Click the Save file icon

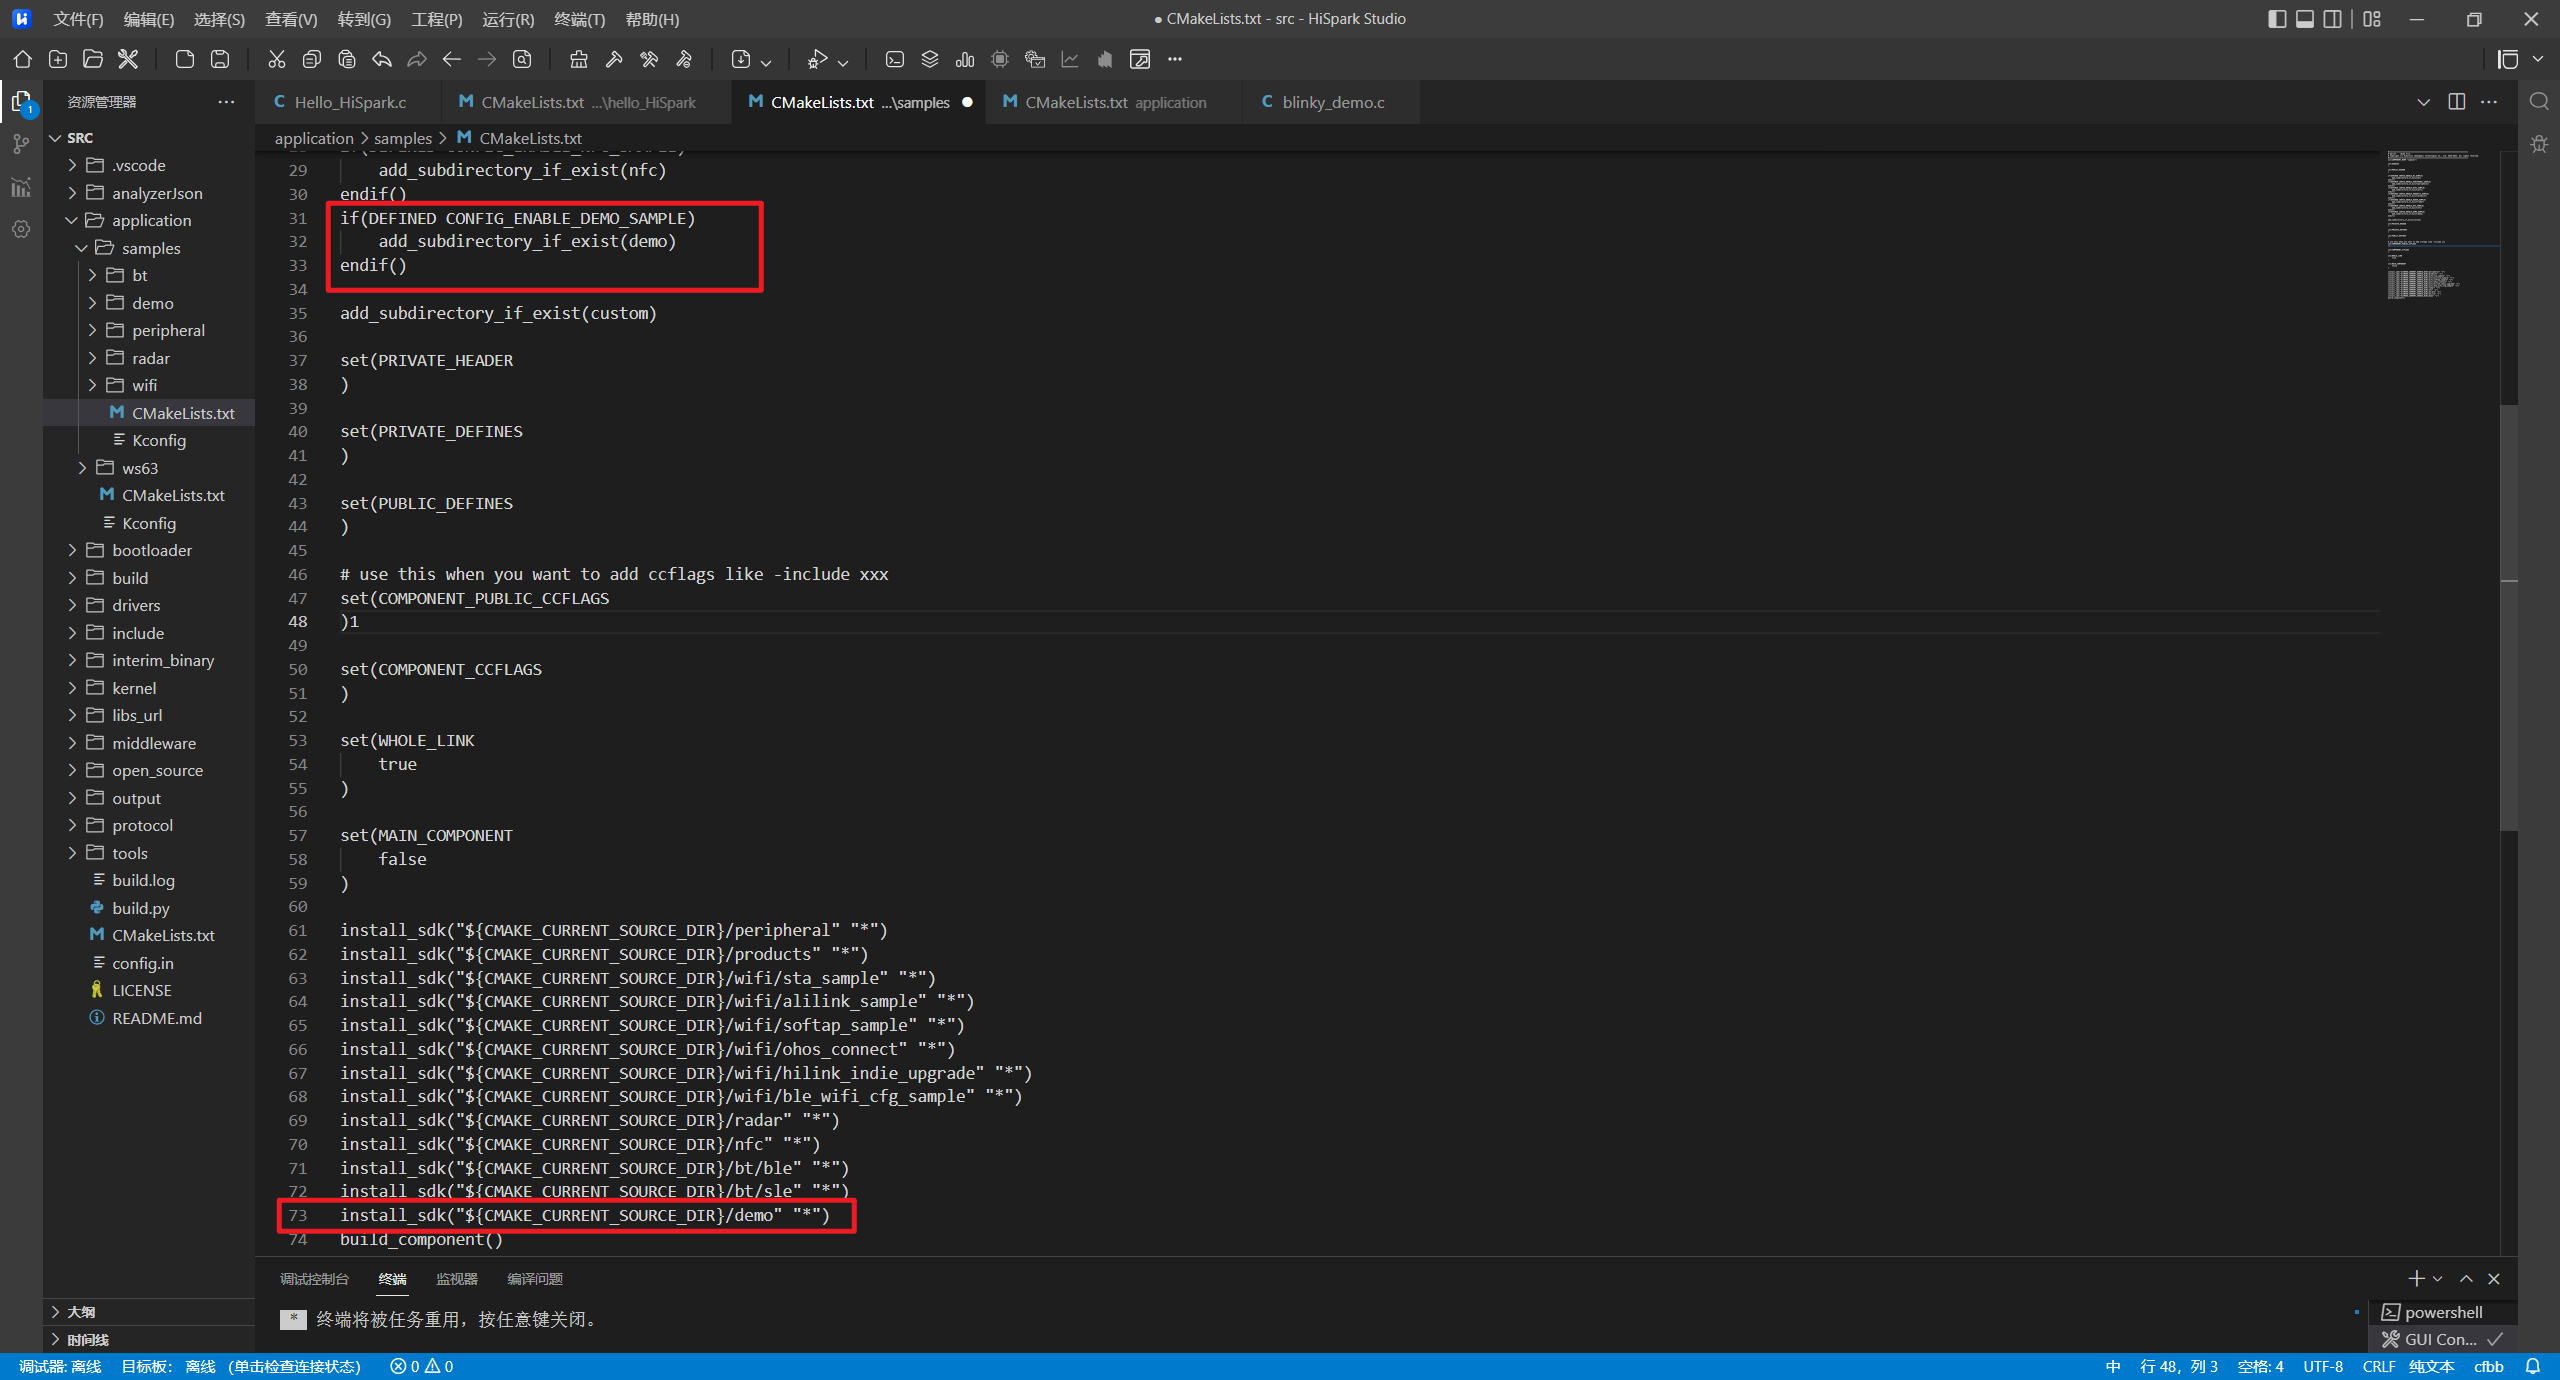(x=220, y=59)
